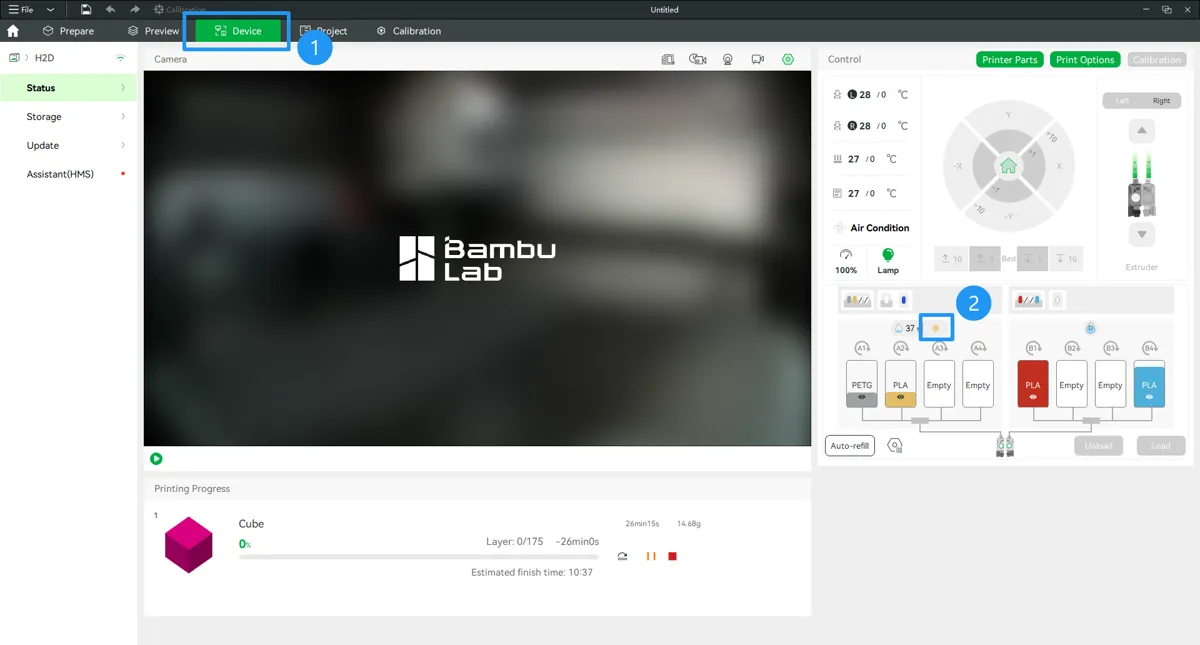Image resolution: width=1200 pixels, height=645 pixels.
Task: Open camera settings green hexagon icon
Action: (x=788, y=59)
